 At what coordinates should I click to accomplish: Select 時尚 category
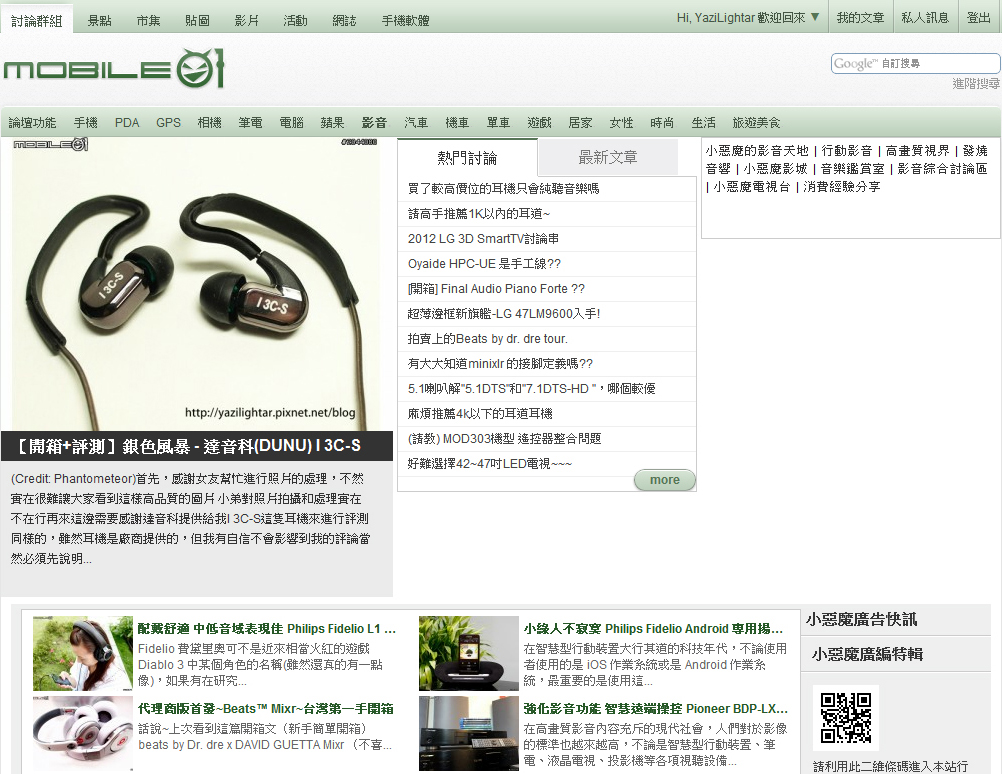(662, 123)
